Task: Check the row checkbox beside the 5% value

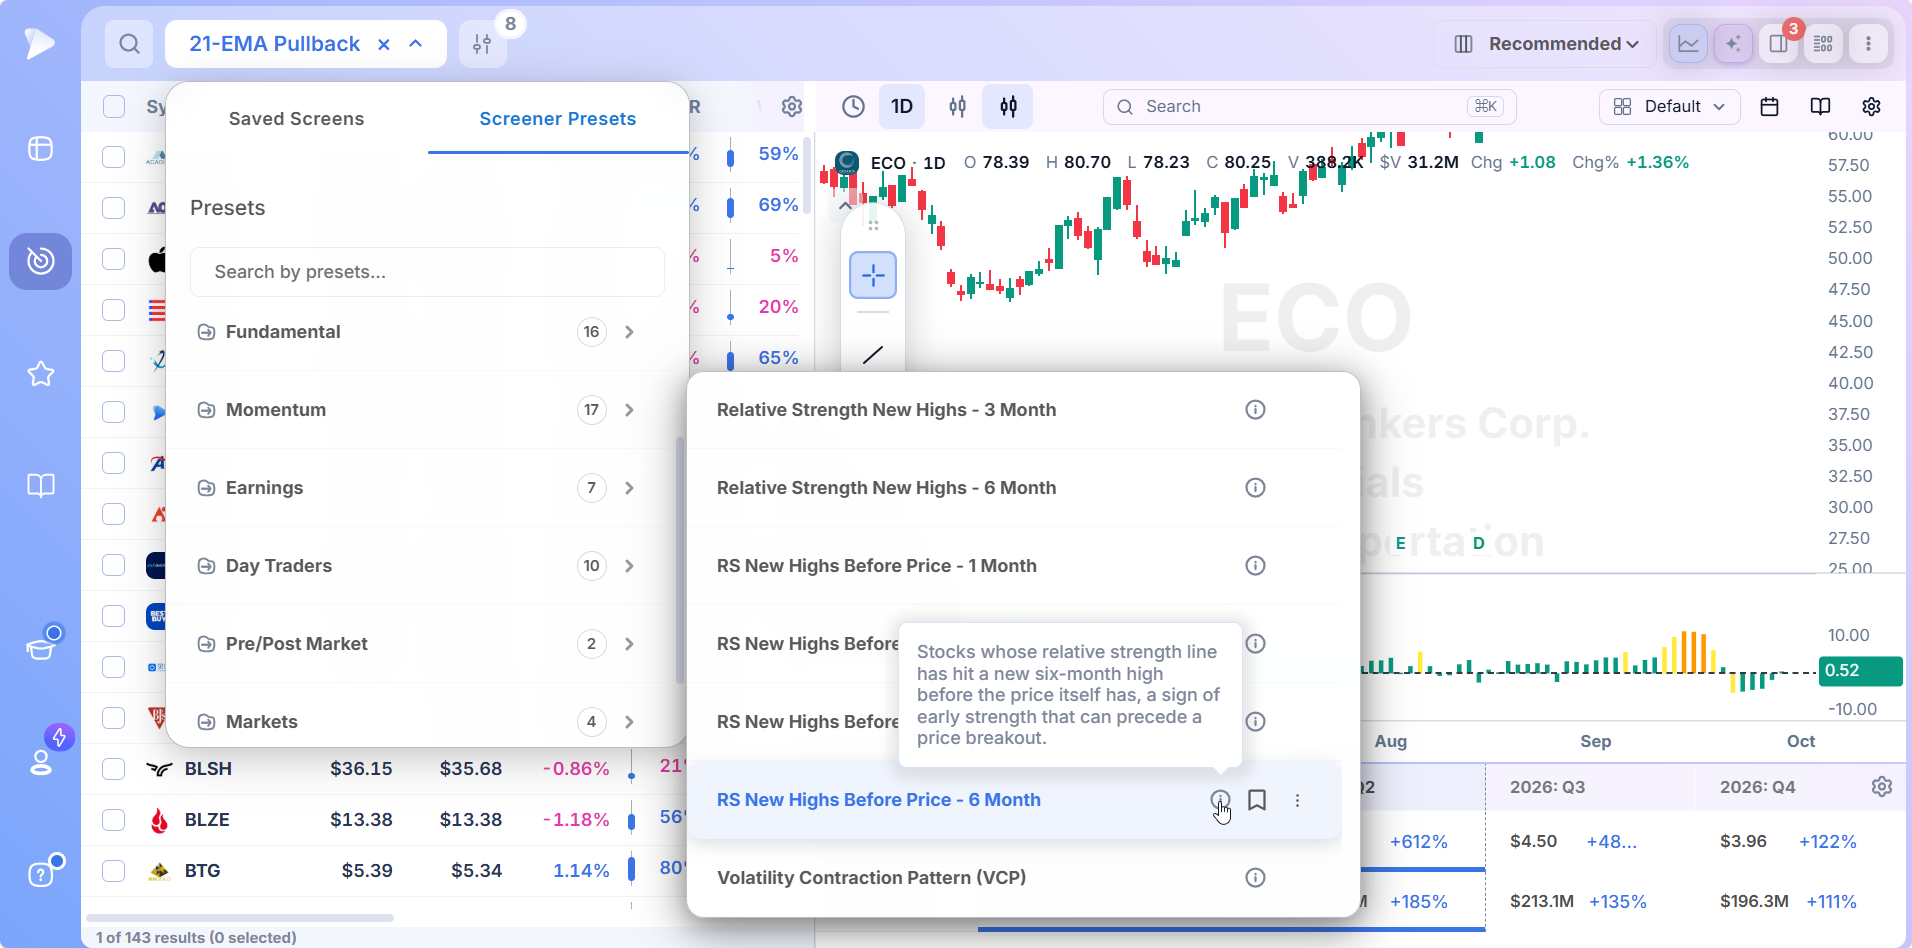Action: coord(114,259)
